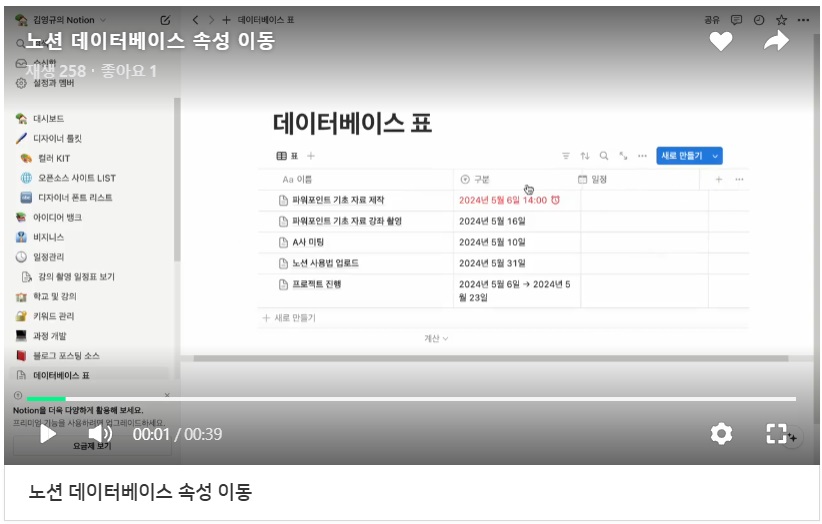Open 강의 촬영 일정표 보기 page

[x=76, y=277]
